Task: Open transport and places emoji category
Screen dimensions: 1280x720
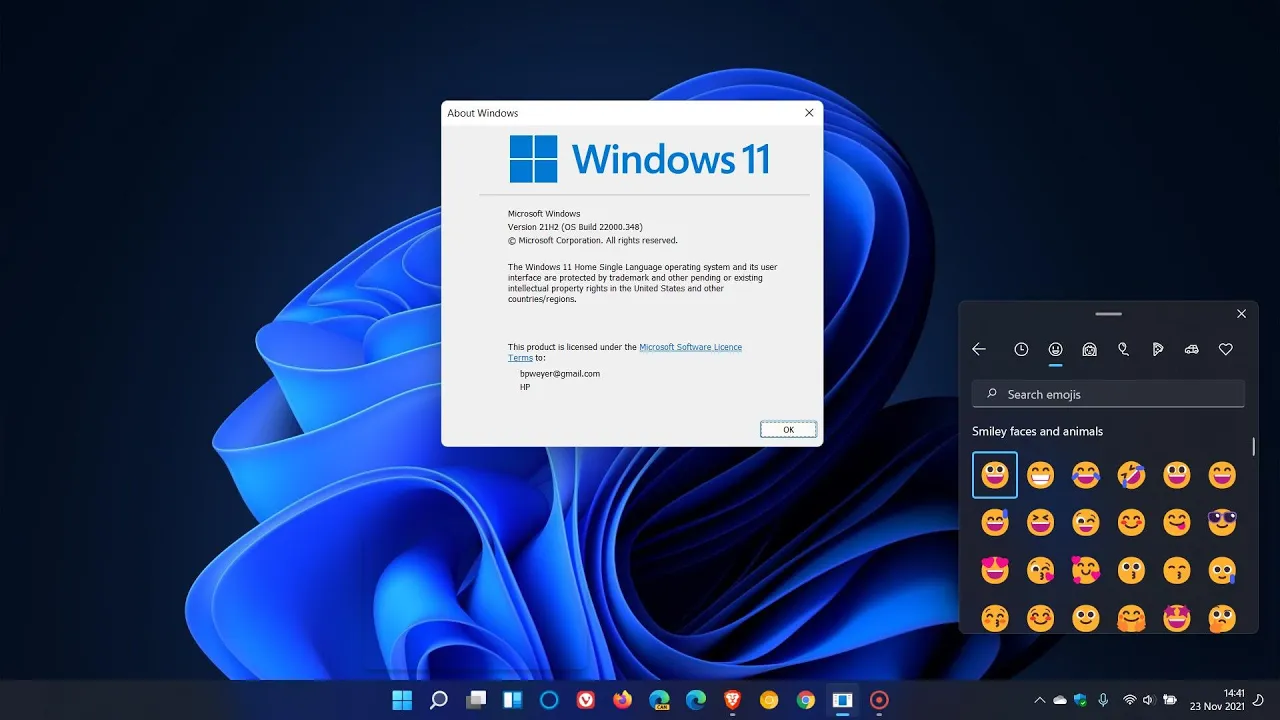Action: coord(1191,349)
